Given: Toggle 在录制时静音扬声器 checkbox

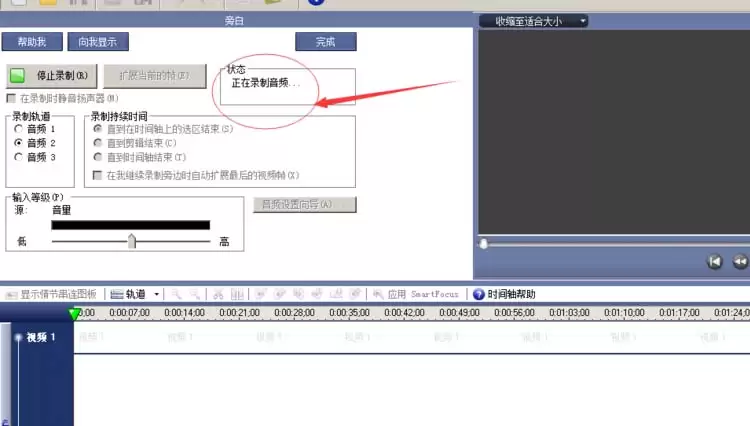Looking at the screenshot, I should coord(11,98).
